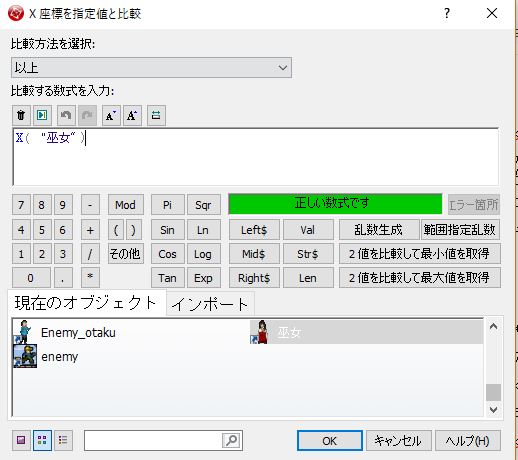
Task: Select the enemy object thumbnail
Action: tap(25, 356)
